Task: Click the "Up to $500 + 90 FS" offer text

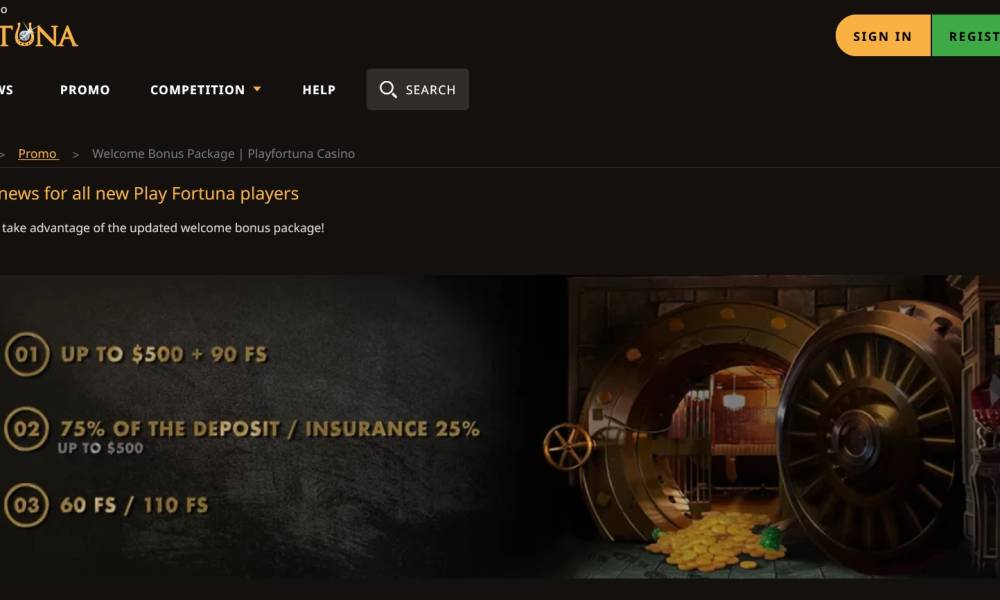Action: click(164, 355)
